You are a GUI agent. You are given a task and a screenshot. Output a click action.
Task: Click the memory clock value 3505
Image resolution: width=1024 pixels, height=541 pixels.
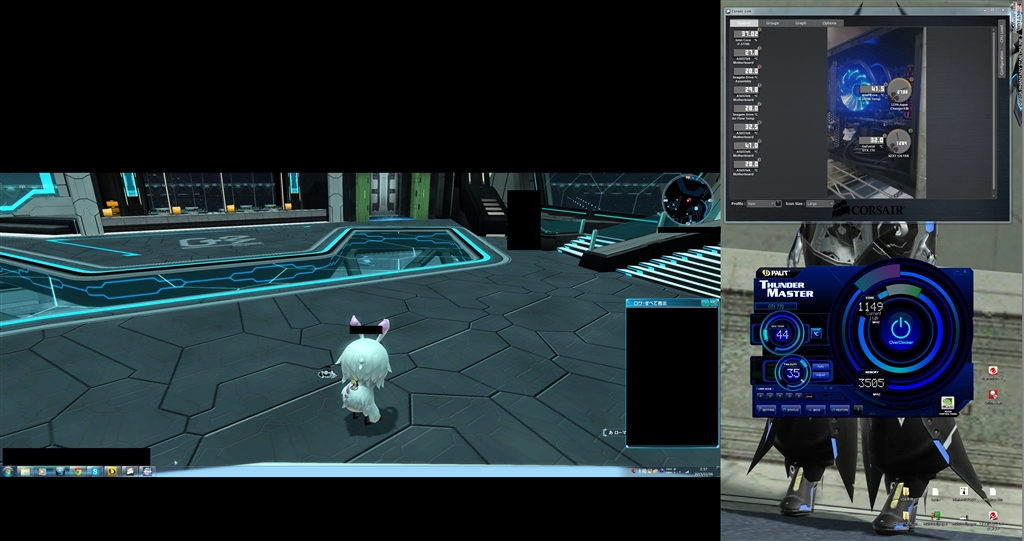(872, 383)
